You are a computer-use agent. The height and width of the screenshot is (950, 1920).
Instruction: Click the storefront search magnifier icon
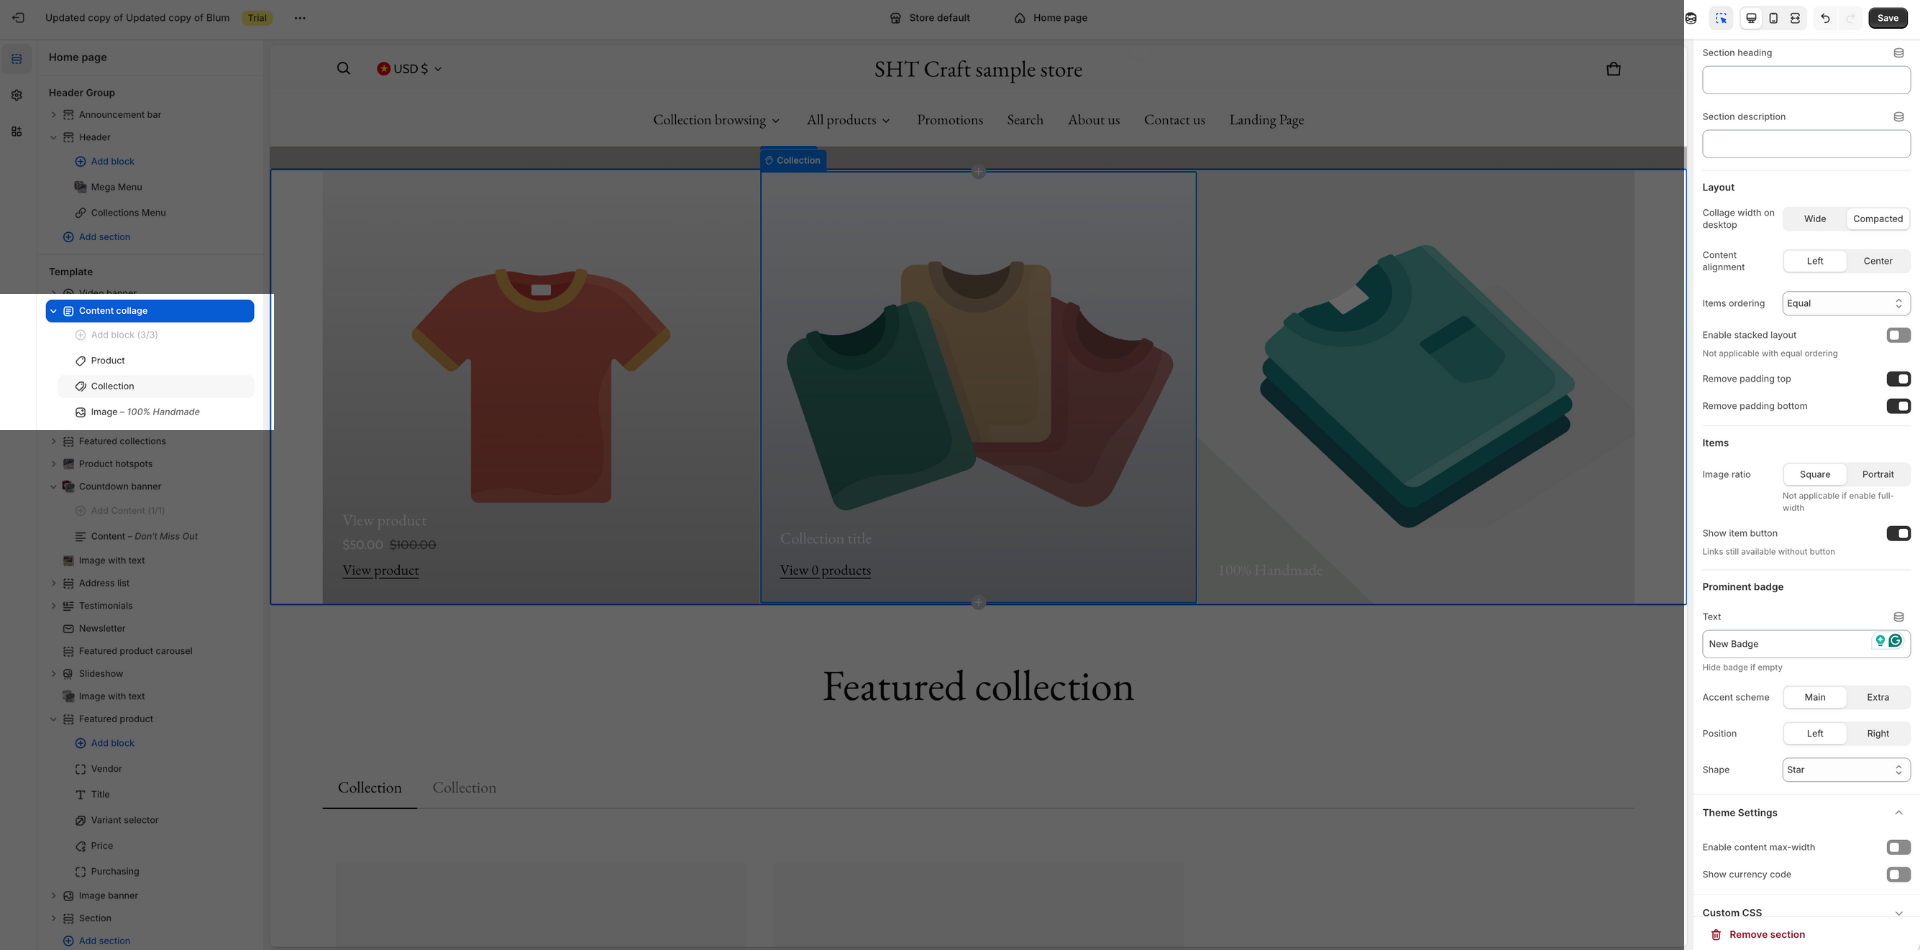point(343,69)
